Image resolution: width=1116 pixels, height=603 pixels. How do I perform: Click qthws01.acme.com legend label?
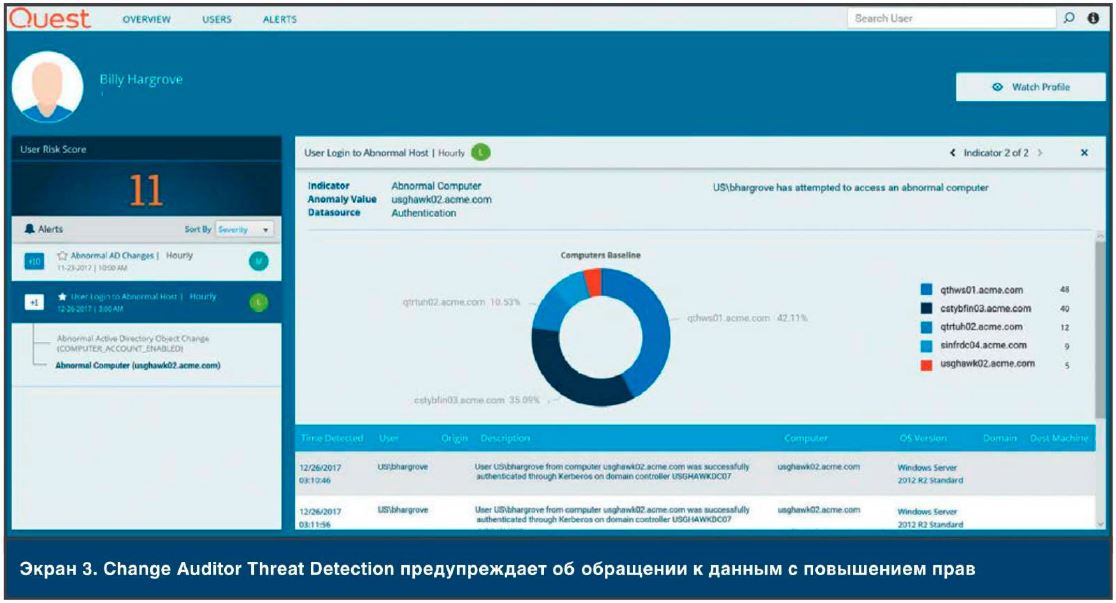point(981,290)
